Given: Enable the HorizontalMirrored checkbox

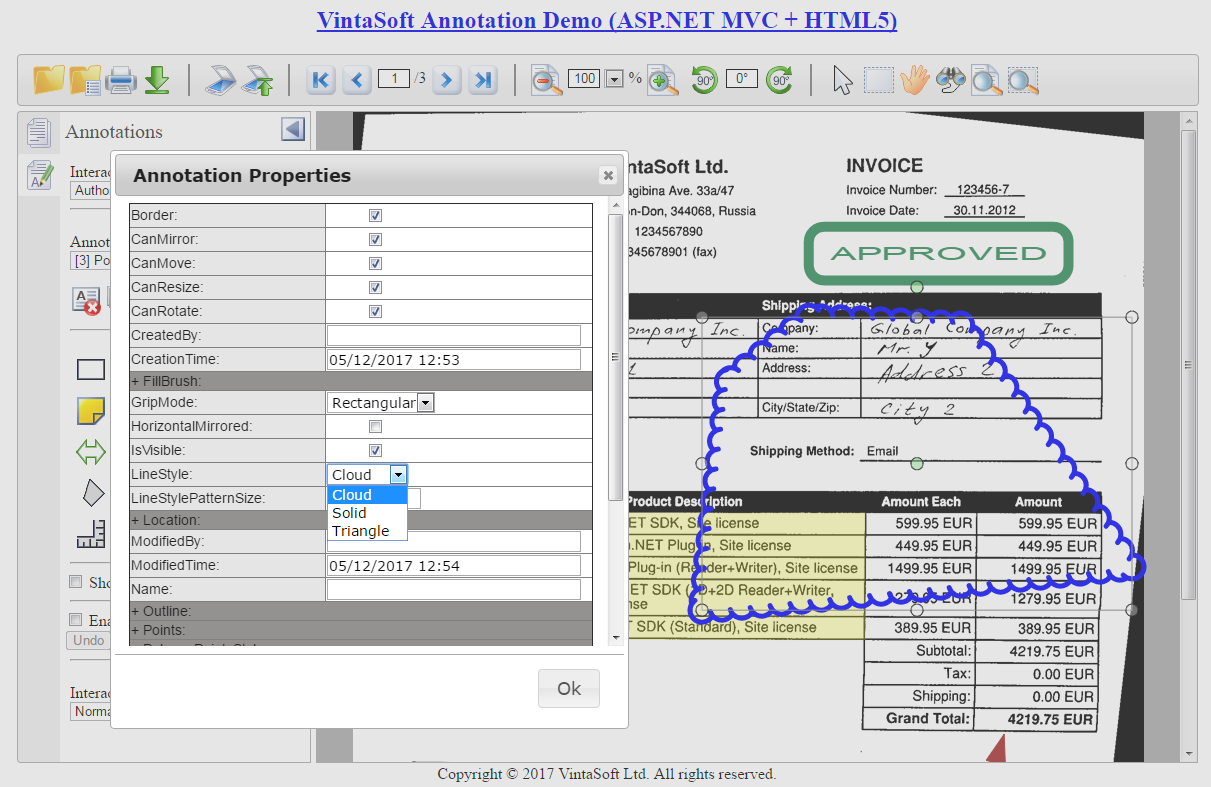Looking at the screenshot, I should 375,426.
